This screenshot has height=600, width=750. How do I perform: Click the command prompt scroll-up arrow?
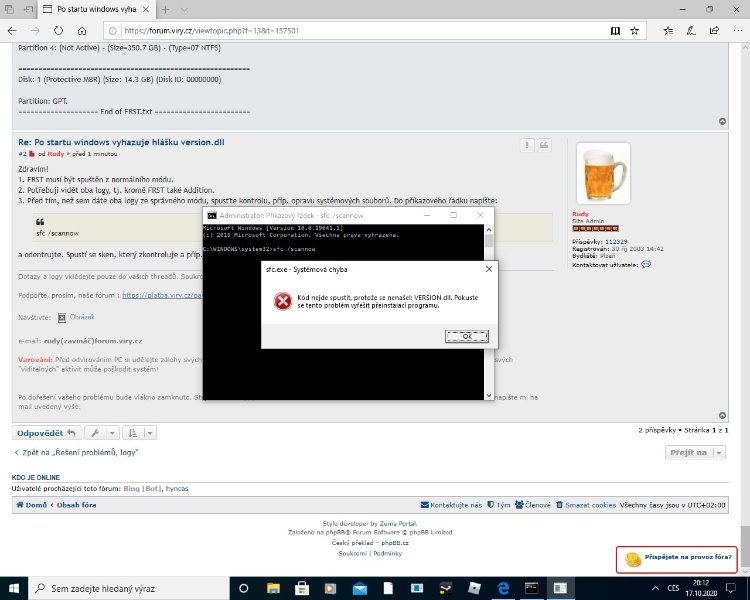point(489,230)
